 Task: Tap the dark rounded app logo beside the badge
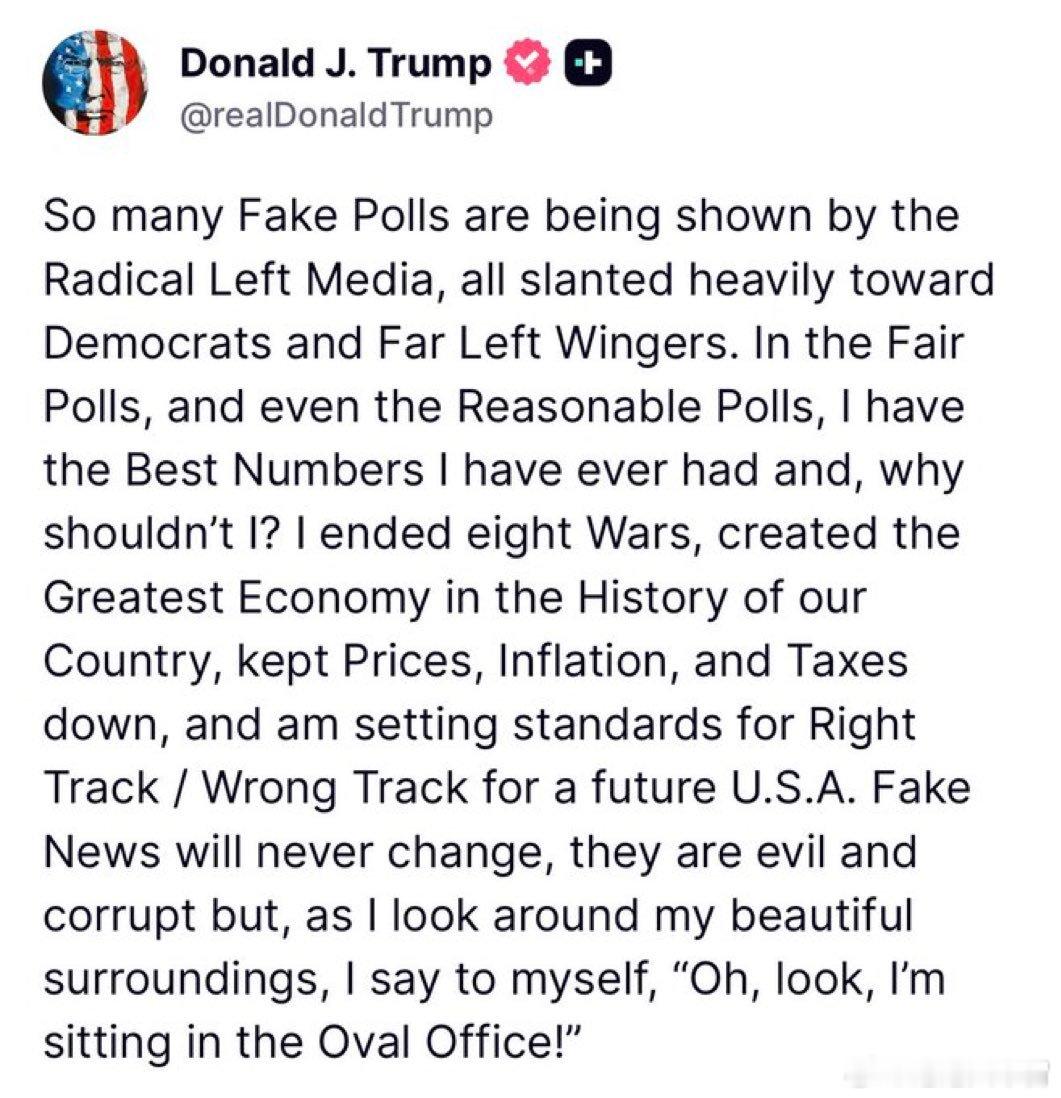coord(589,62)
